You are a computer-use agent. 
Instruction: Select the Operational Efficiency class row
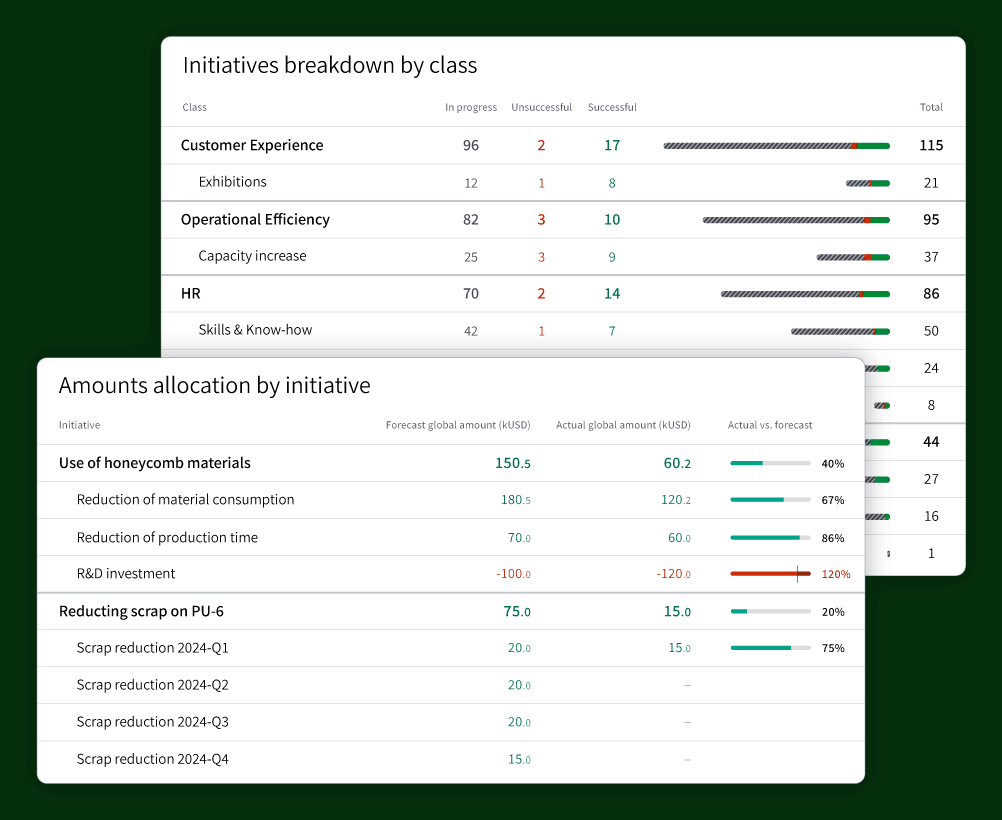563,220
